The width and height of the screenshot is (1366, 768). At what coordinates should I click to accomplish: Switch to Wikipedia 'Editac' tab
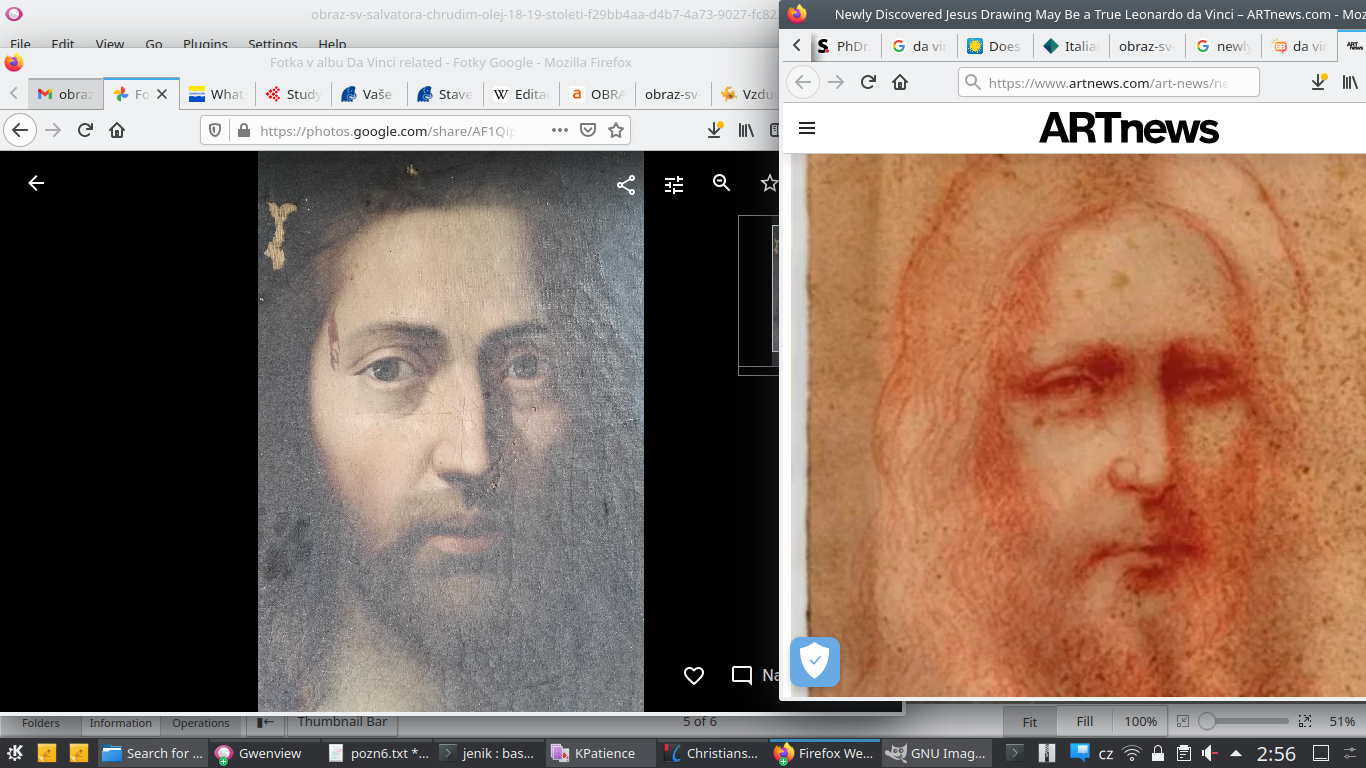coord(521,94)
